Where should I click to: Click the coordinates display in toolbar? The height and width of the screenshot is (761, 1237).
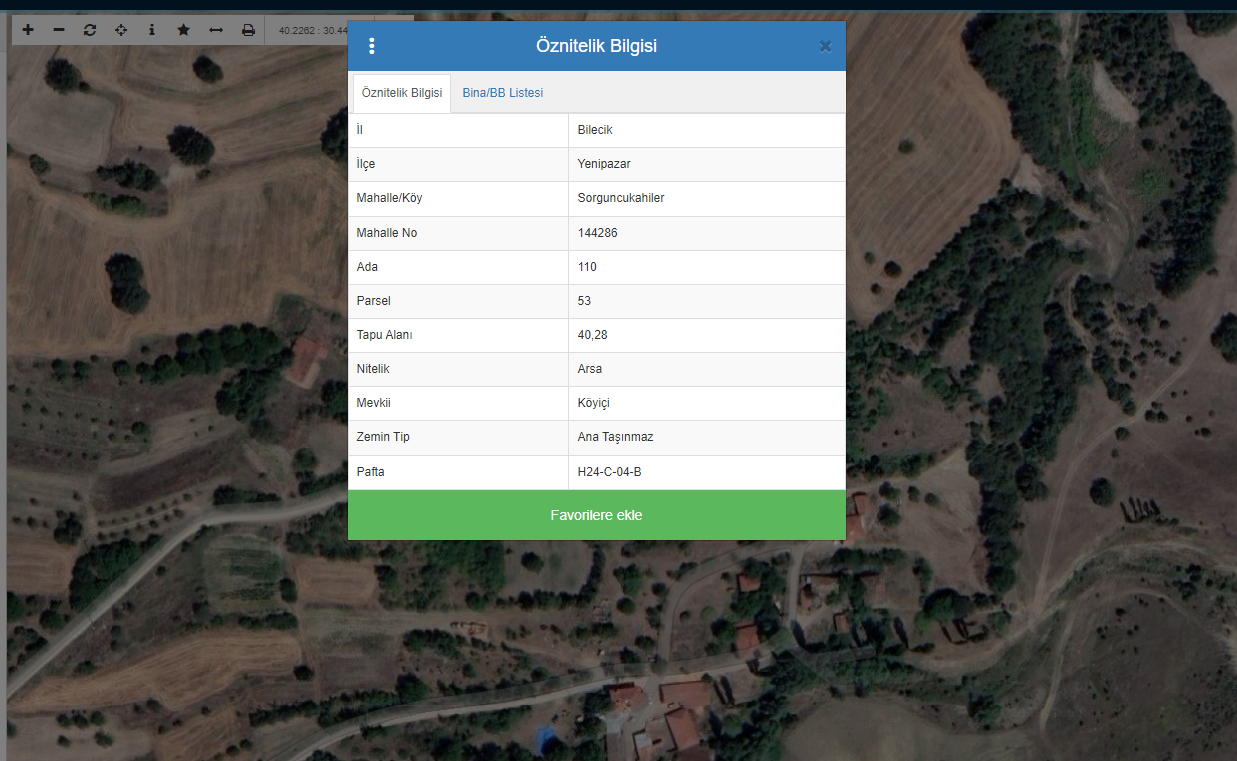click(x=312, y=31)
